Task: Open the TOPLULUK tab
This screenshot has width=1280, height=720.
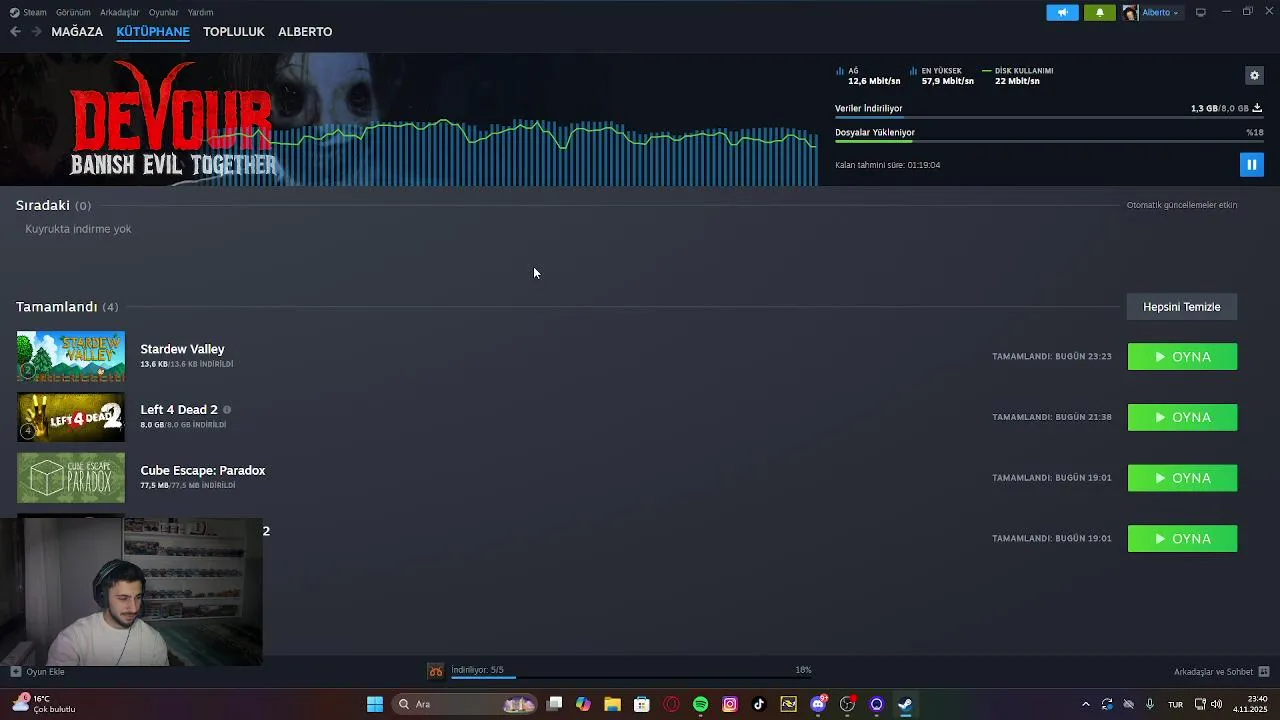Action: click(234, 32)
